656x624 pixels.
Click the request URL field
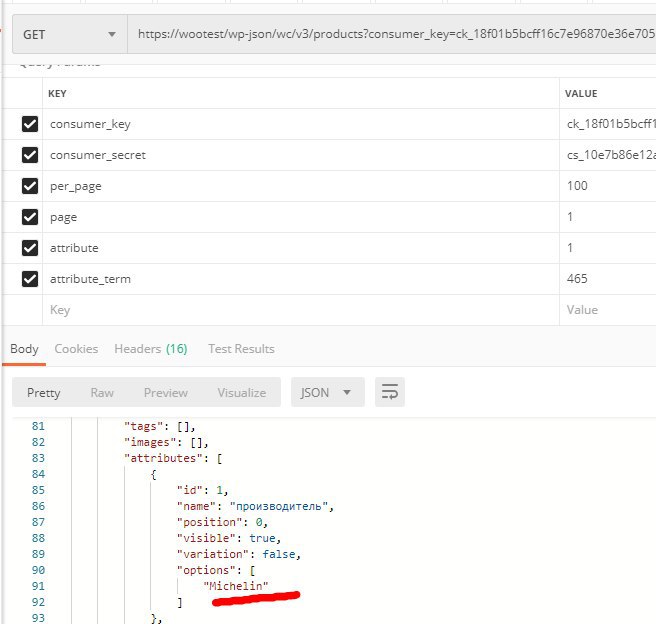[x=390, y=34]
